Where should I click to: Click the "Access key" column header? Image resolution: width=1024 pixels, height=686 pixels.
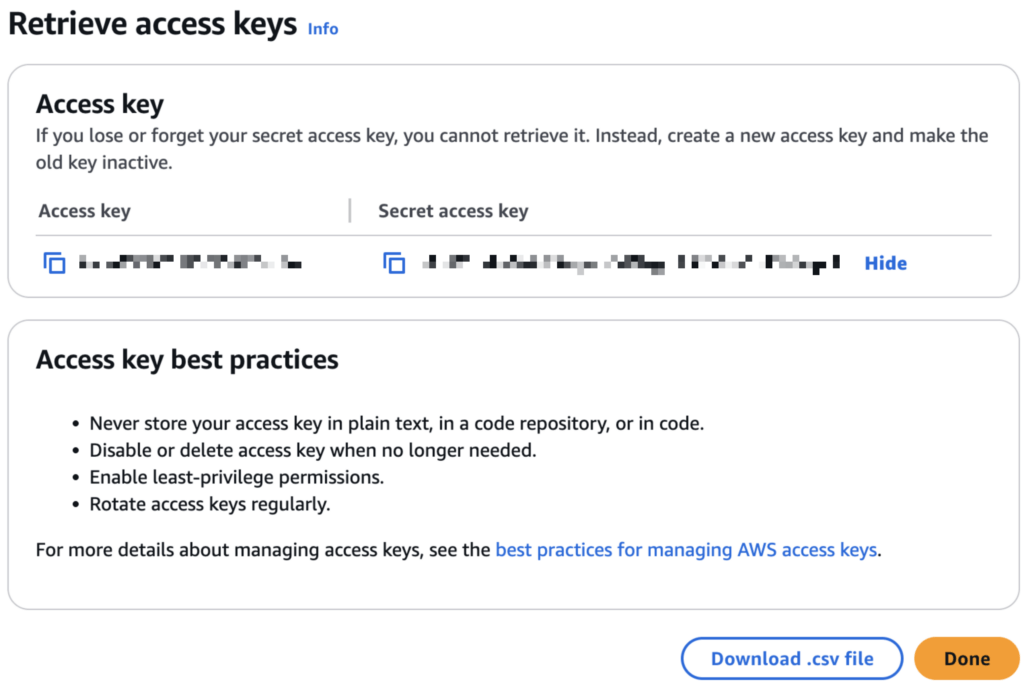pos(84,211)
